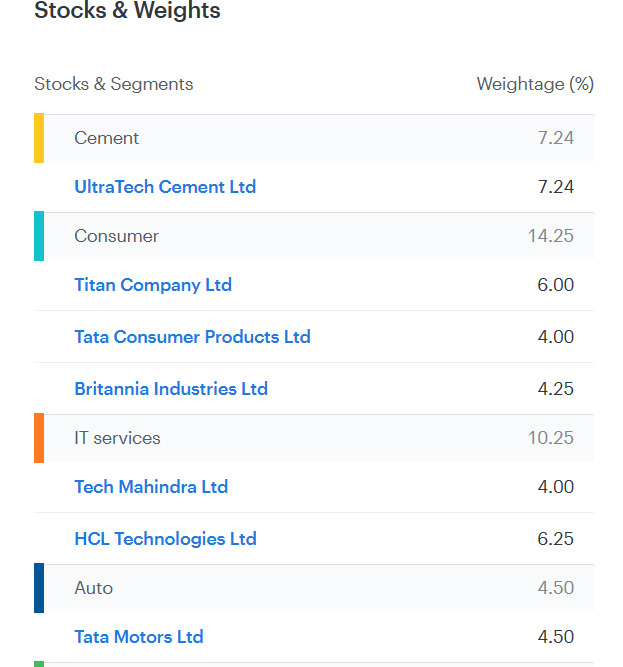This screenshot has width=623, height=667.
Task: Open UltraTech Cement Ltd stock link
Action: [x=165, y=187]
